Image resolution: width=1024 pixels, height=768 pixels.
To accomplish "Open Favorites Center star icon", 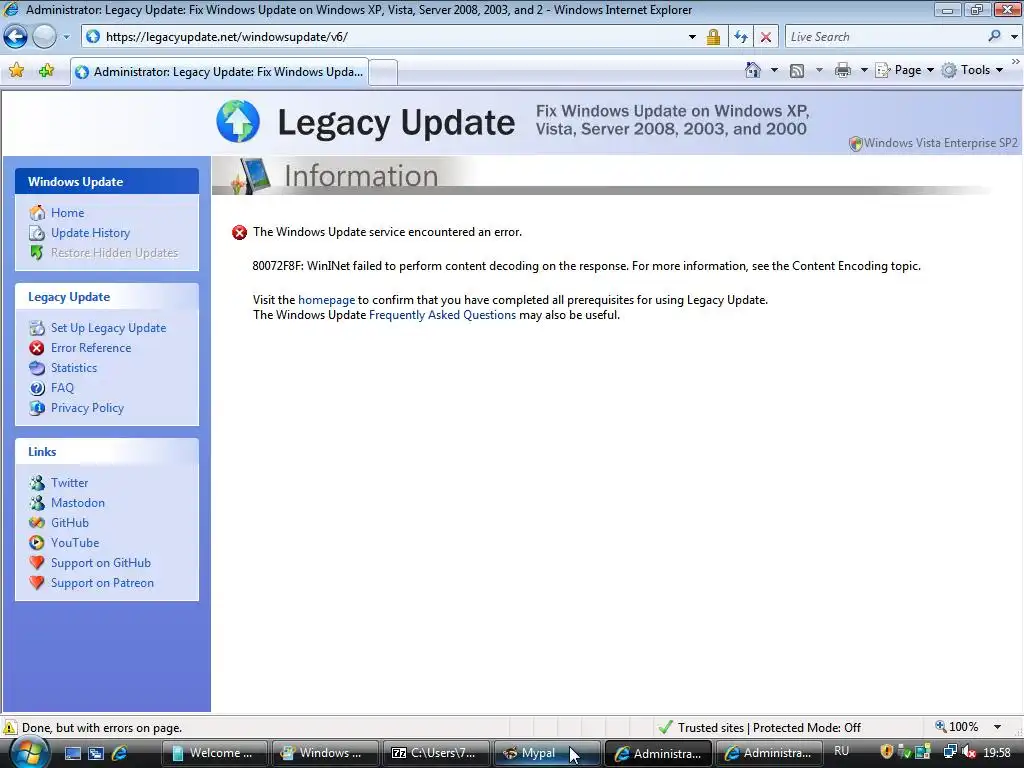I will point(16,71).
